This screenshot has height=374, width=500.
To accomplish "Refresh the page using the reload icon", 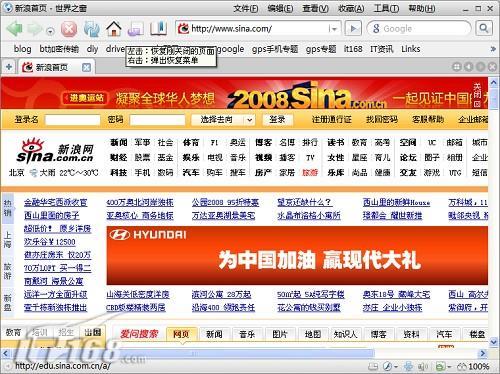I will click(92, 29).
